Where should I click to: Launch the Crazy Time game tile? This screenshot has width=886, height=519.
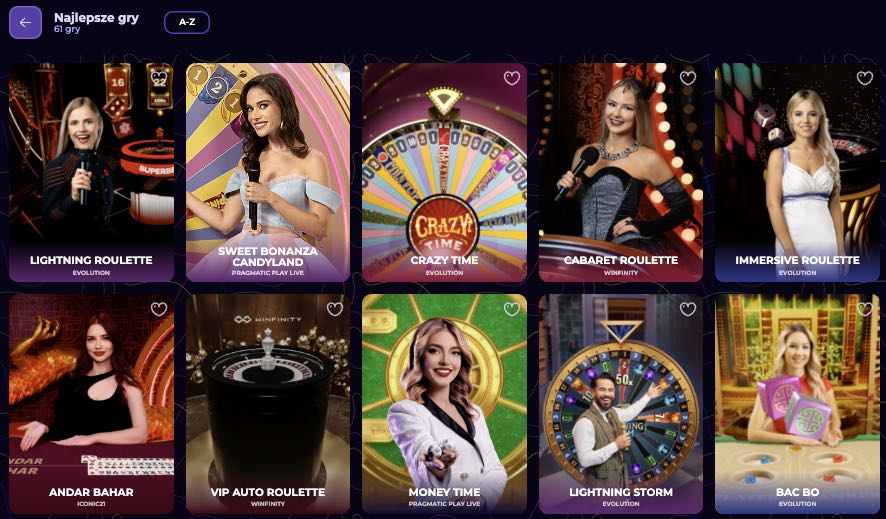[x=444, y=172]
